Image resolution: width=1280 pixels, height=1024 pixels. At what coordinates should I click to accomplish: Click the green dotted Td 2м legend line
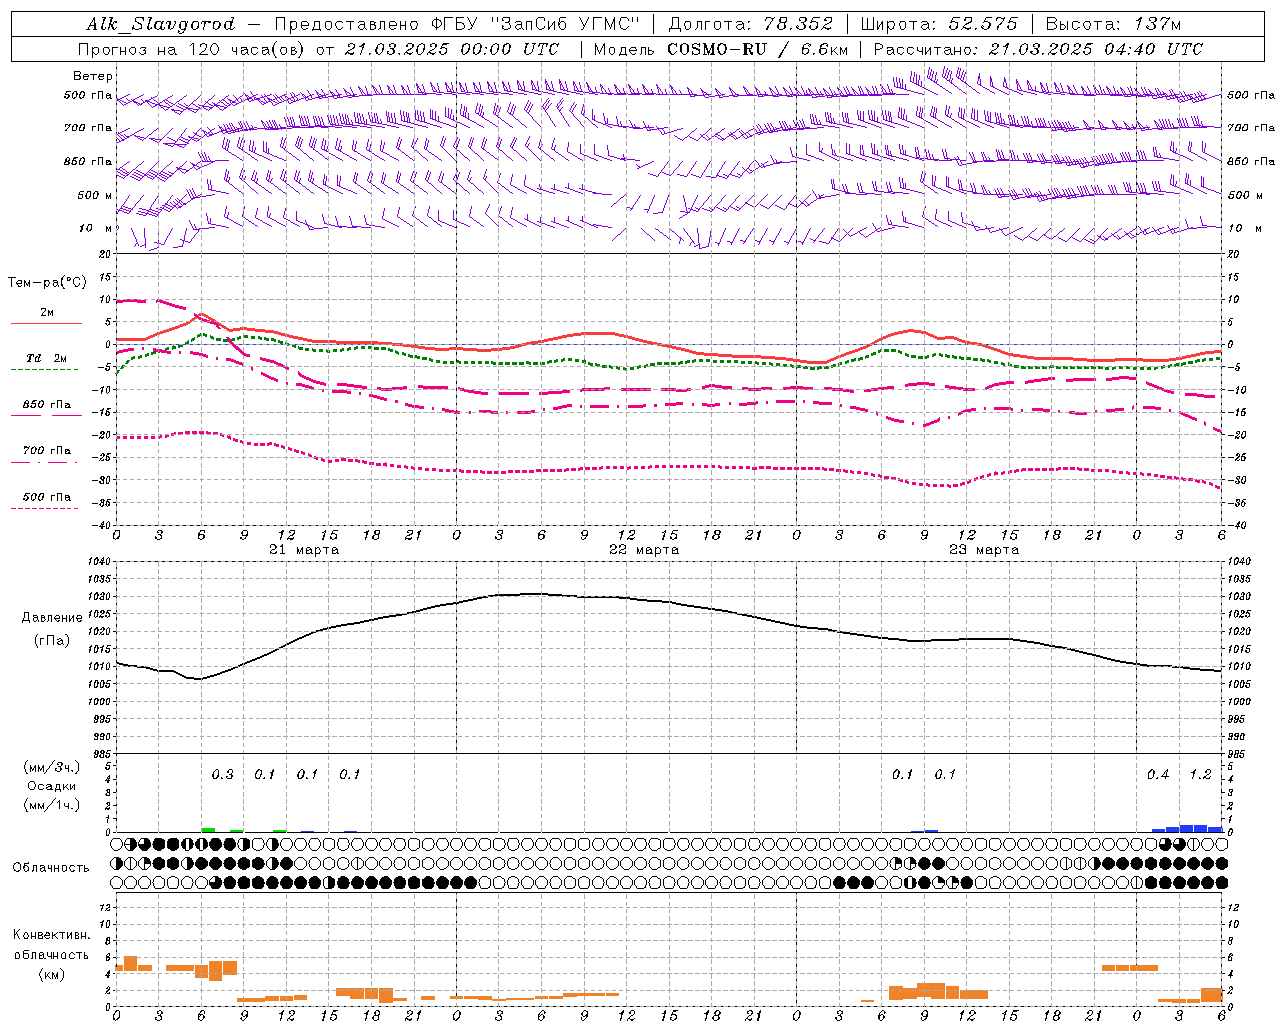(x=46, y=370)
